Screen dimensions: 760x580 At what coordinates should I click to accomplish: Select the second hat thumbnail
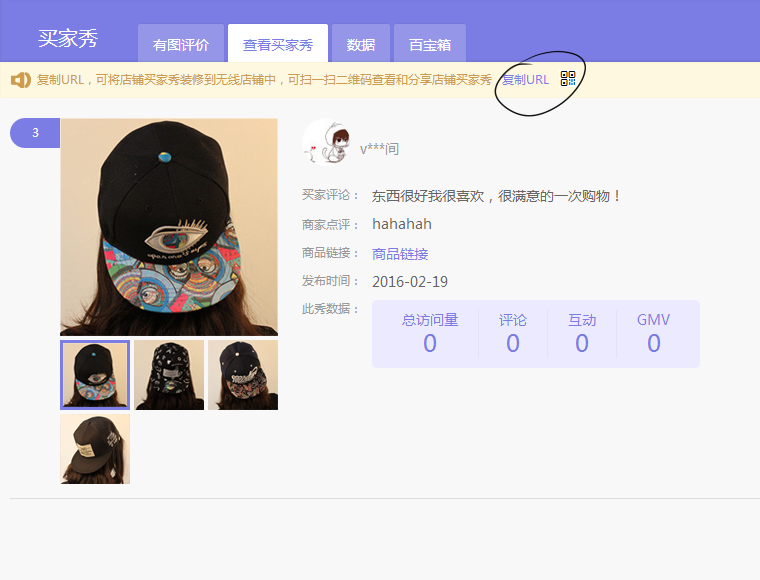169,375
